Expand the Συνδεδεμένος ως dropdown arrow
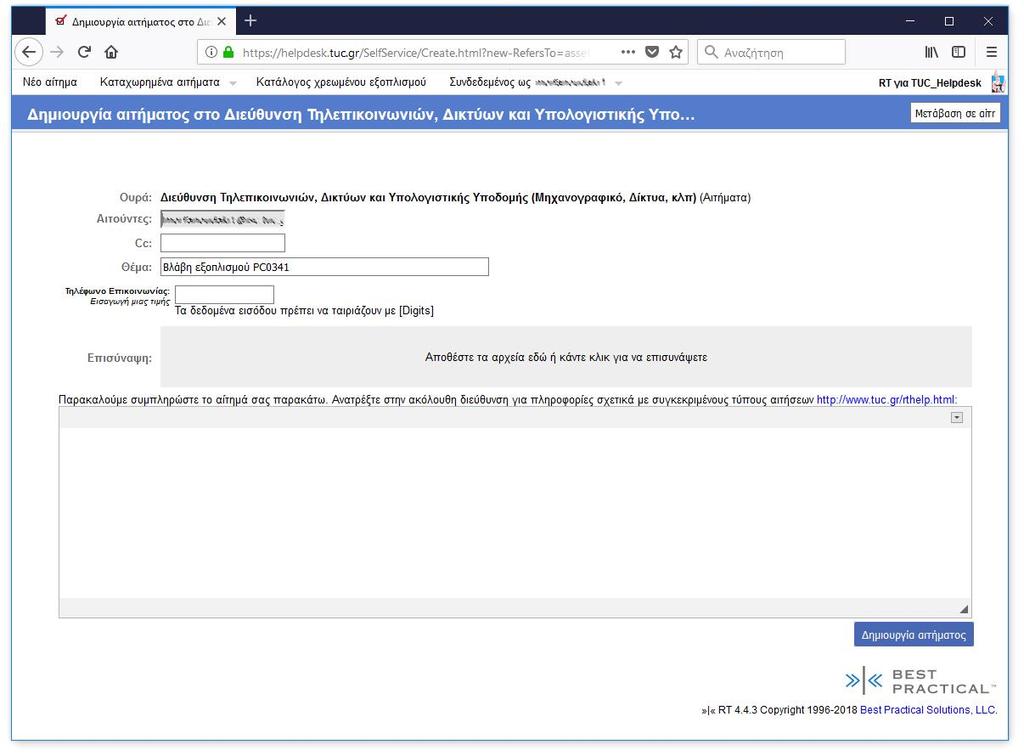 (618, 84)
